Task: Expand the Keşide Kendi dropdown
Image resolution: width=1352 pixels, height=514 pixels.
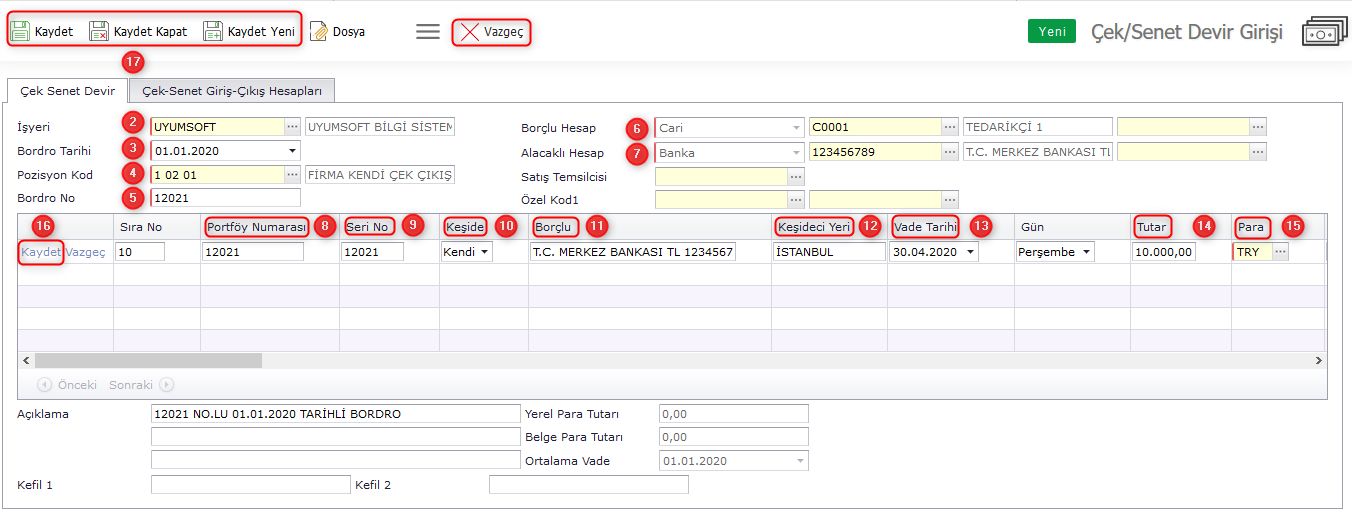Action: pyautogui.click(x=485, y=252)
